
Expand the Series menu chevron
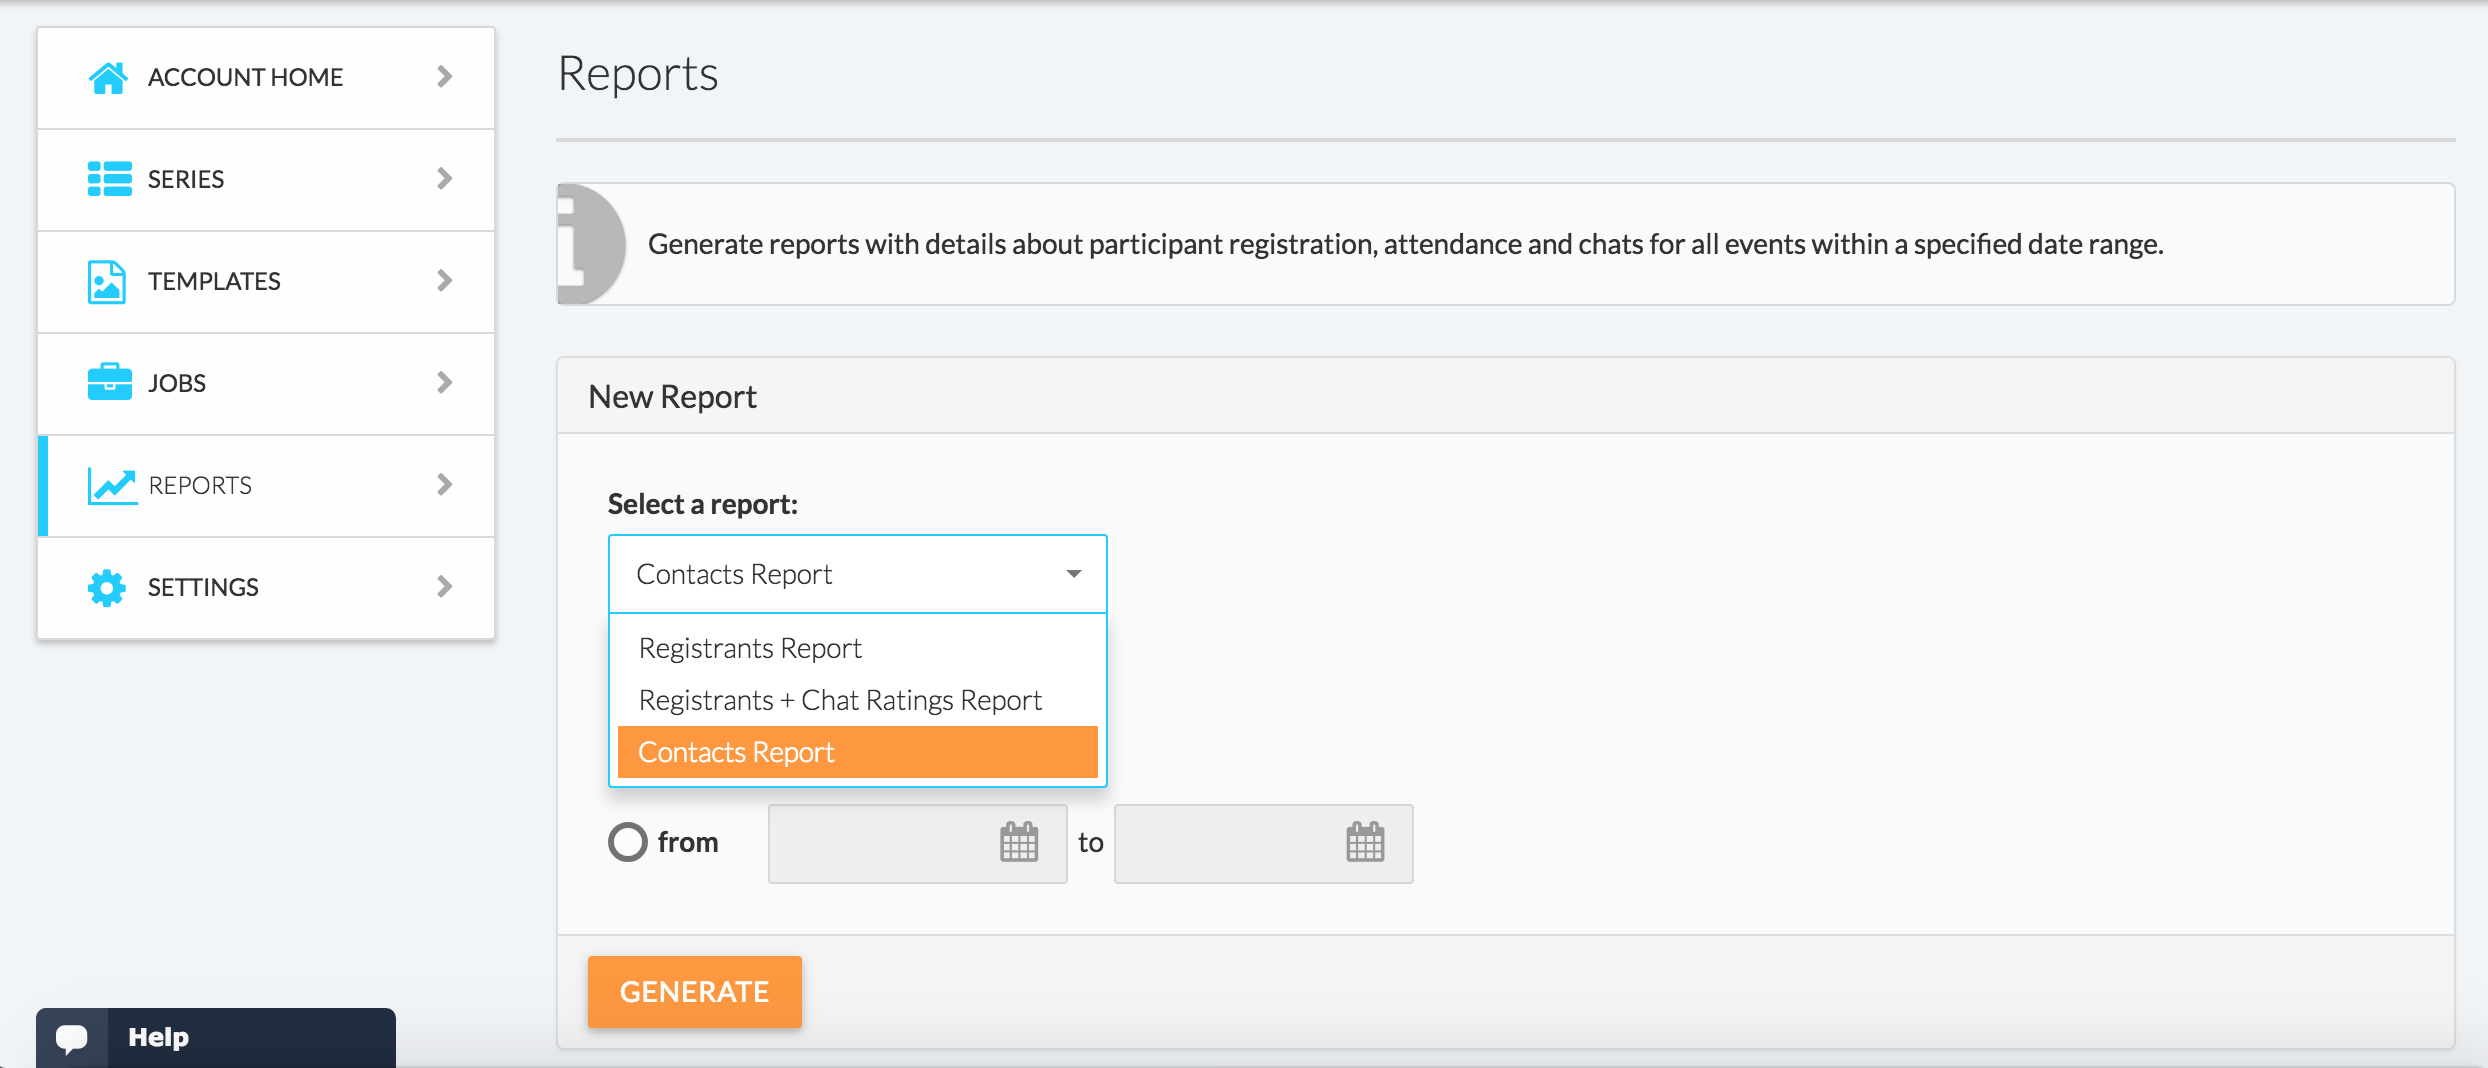click(445, 179)
